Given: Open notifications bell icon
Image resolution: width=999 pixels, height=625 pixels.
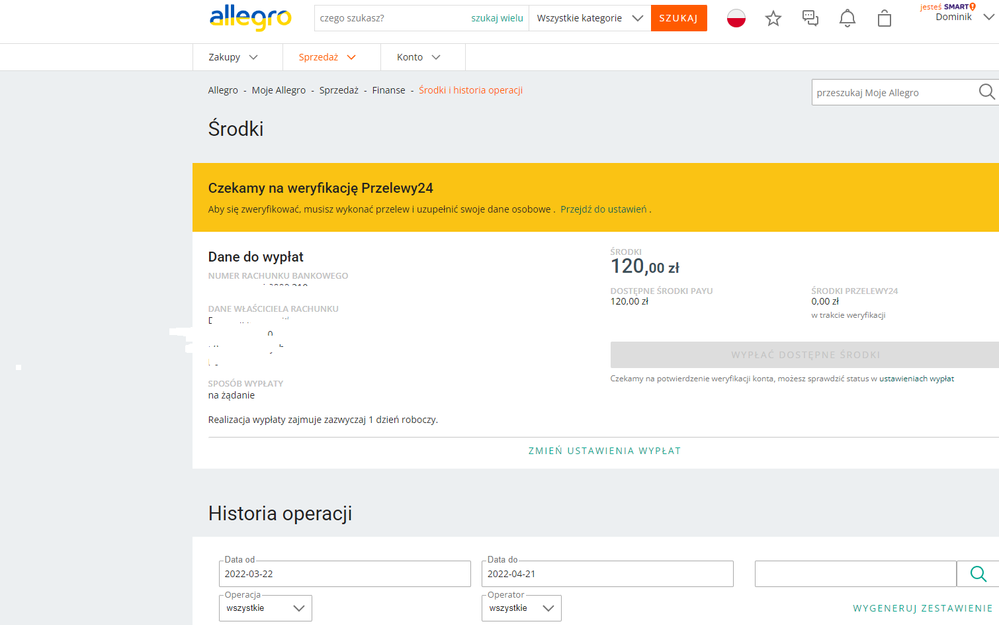Looking at the screenshot, I should 847,18.
